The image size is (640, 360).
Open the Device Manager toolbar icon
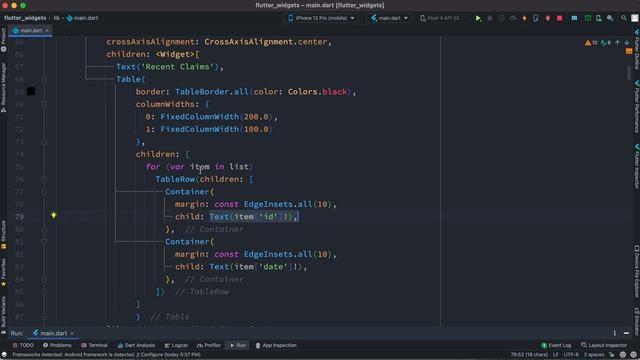[x=598, y=18]
